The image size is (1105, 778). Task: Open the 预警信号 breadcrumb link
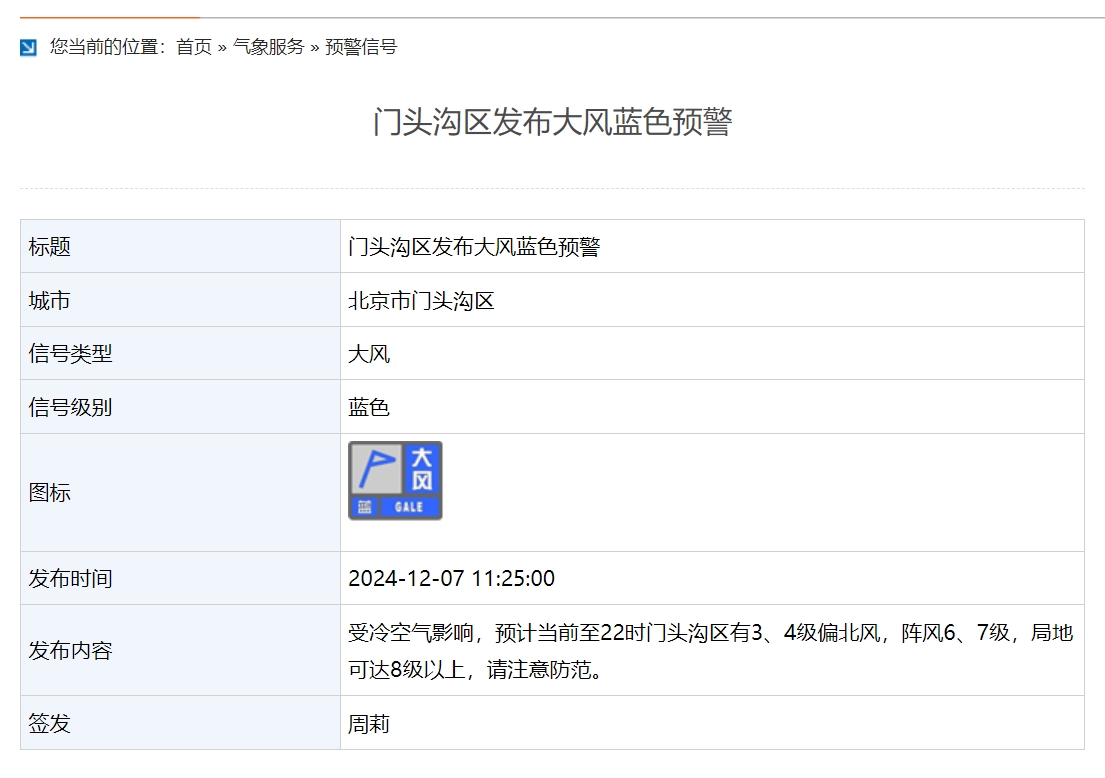coord(361,47)
